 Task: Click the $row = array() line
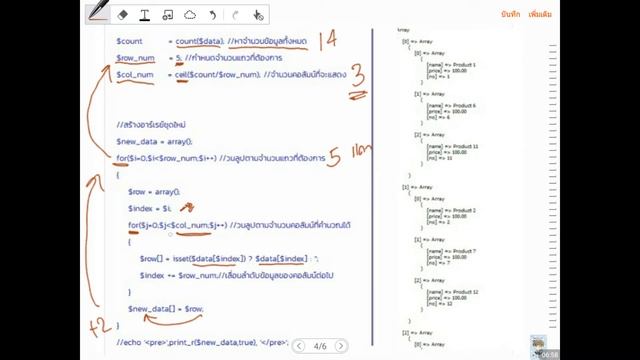(154, 192)
